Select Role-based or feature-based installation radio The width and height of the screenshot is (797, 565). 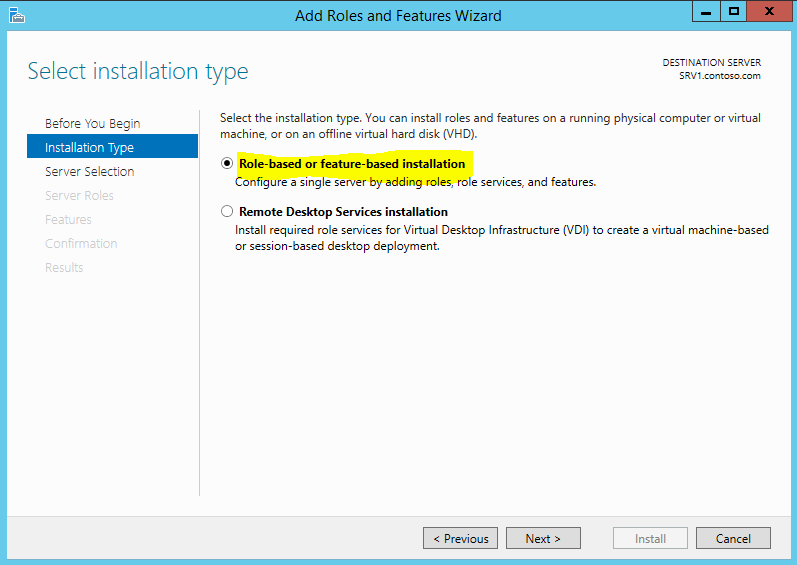coord(227,164)
